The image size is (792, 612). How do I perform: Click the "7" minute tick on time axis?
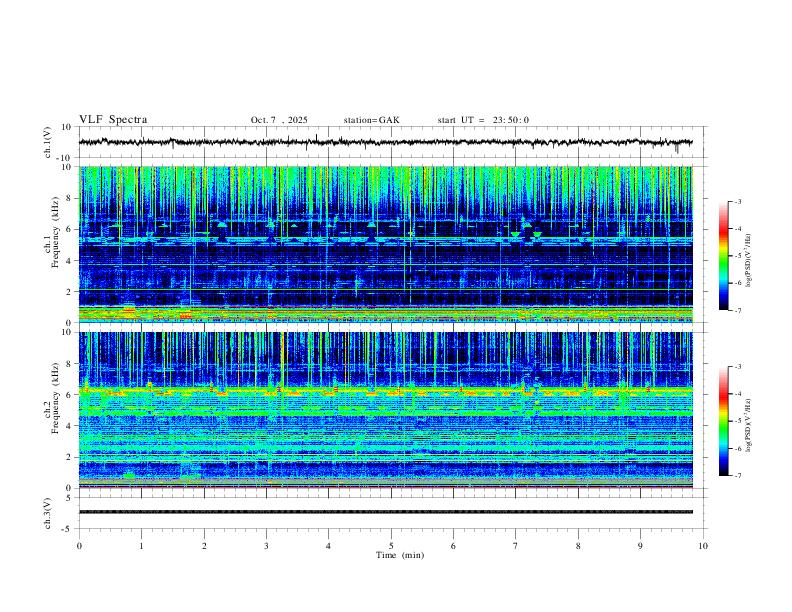click(x=516, y=546)
